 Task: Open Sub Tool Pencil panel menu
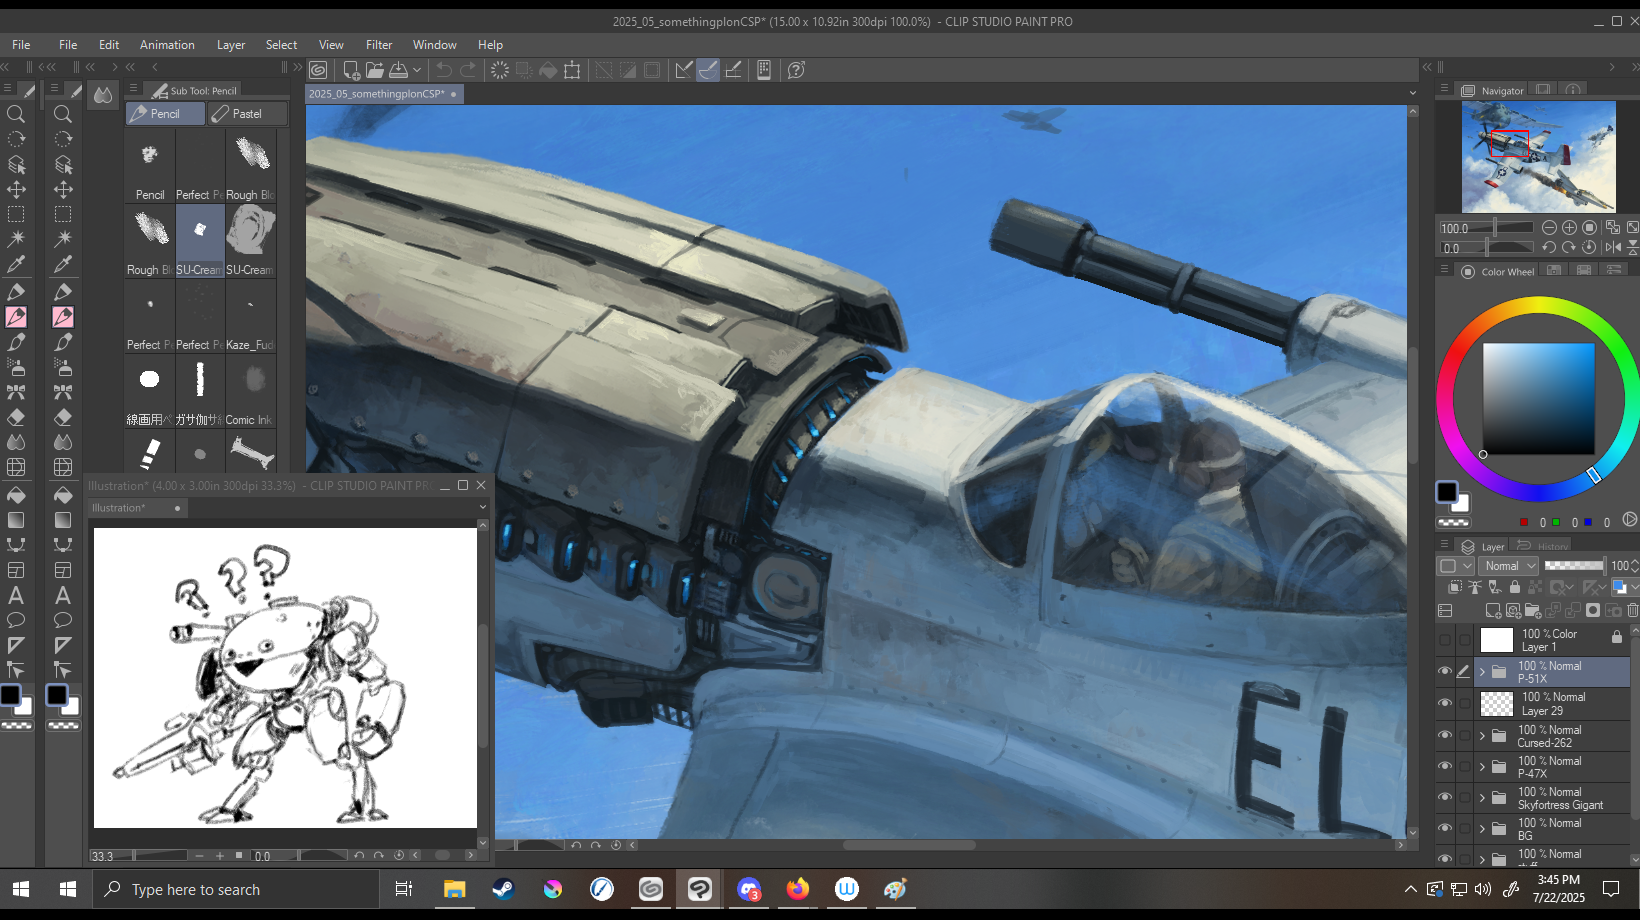133,89
